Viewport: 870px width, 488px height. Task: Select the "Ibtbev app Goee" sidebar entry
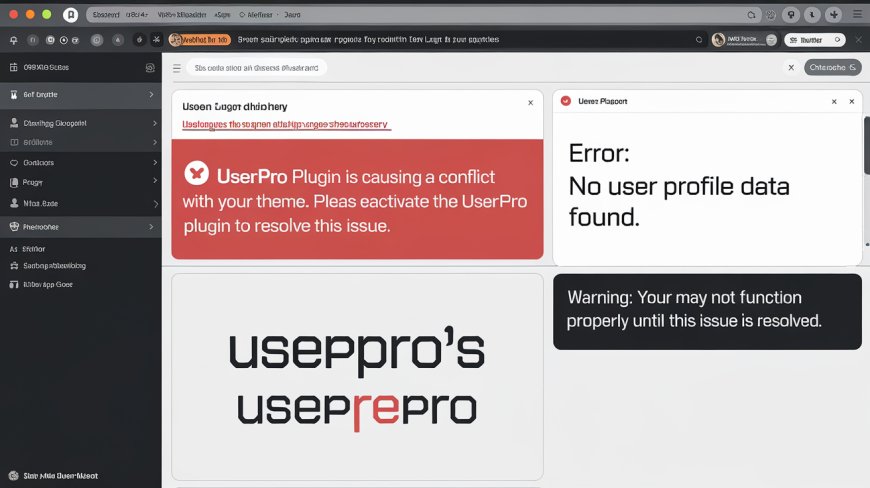tap(42, 284)
